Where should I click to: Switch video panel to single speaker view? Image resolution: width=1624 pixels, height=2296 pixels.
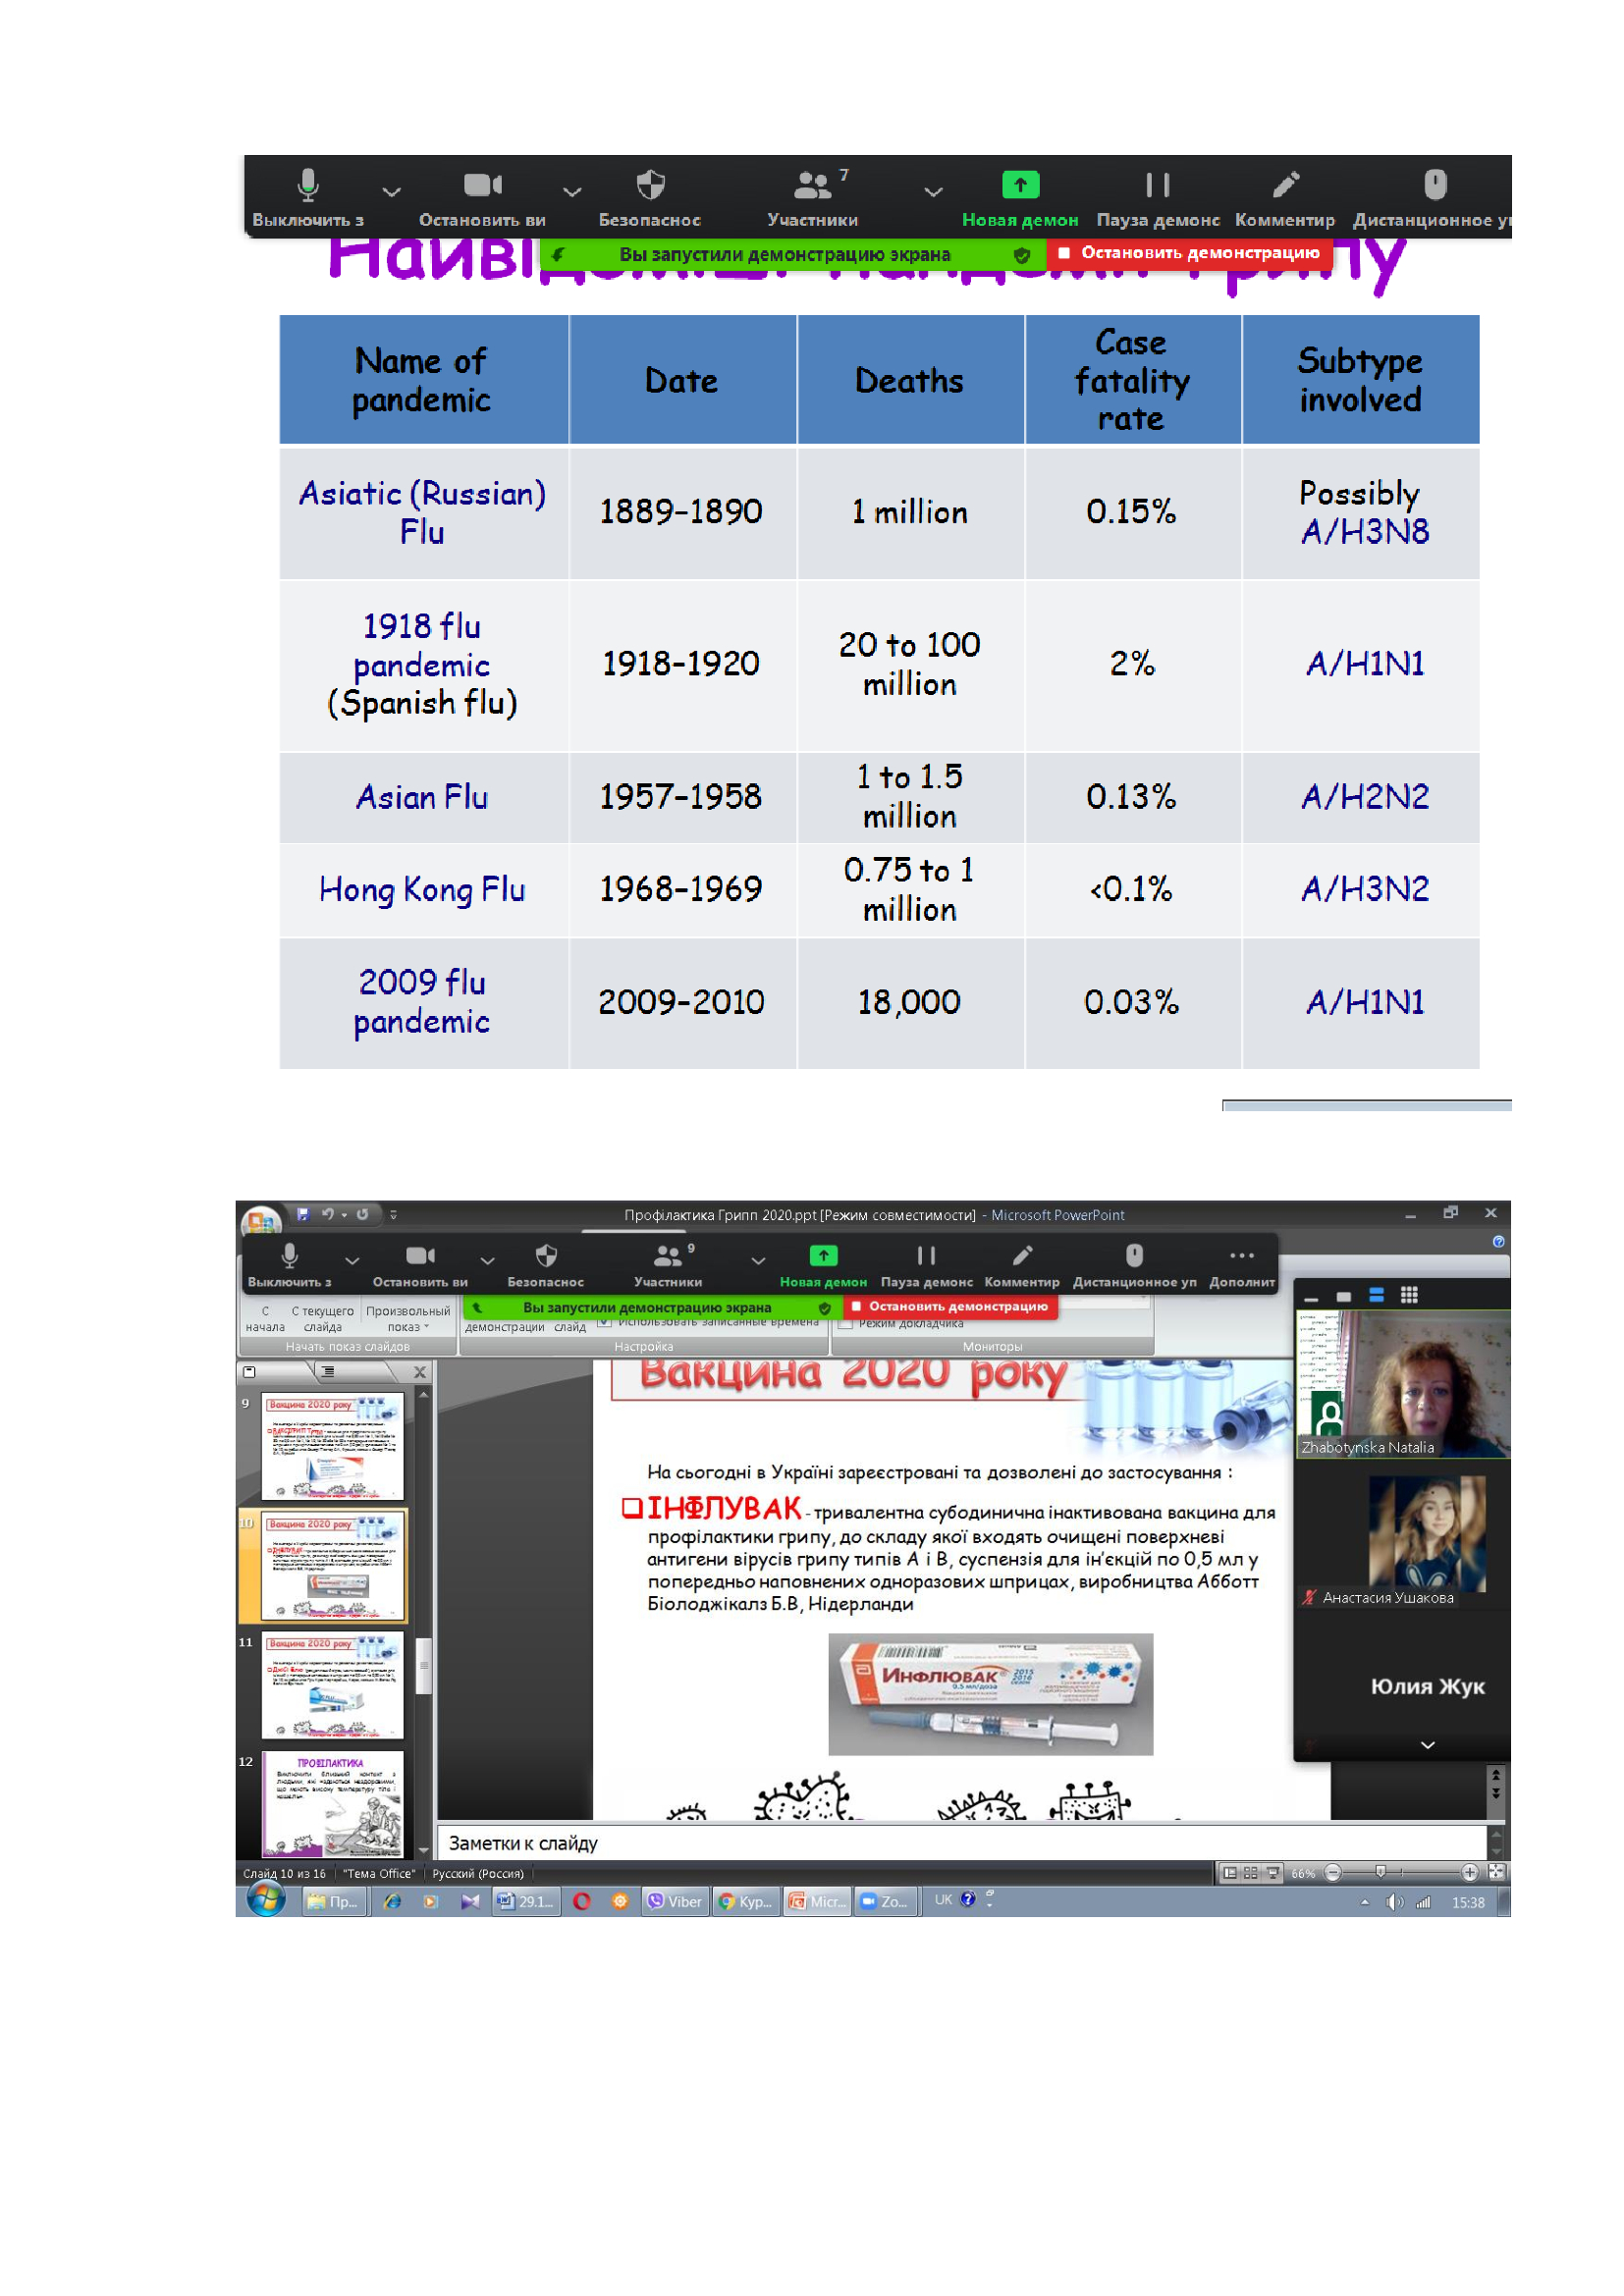[1344, 1297]
